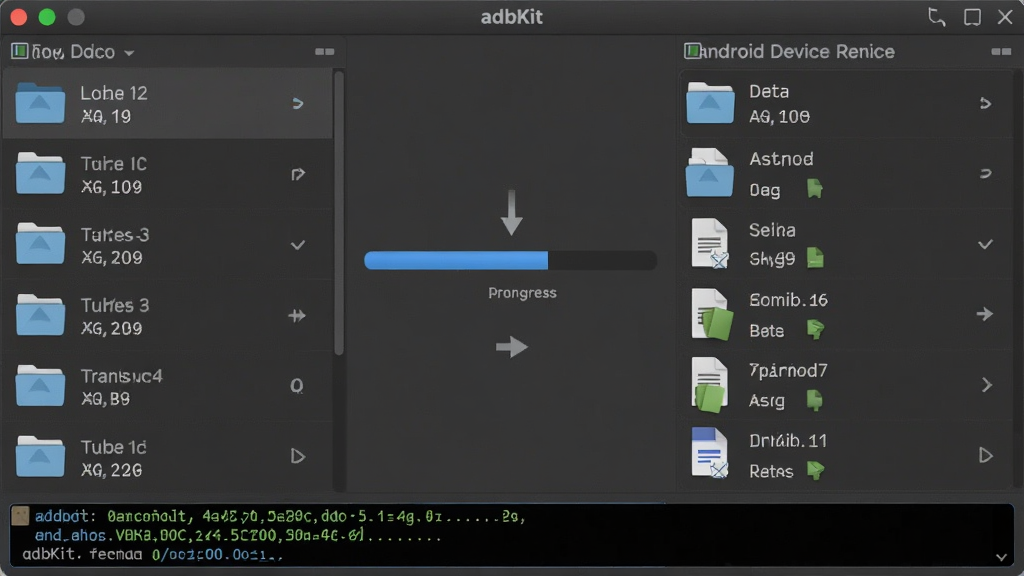Viewport: 1024px width, 576px height.
Task: Click the checkmark on Tuhes-3 row
Action: coord(298,245)
